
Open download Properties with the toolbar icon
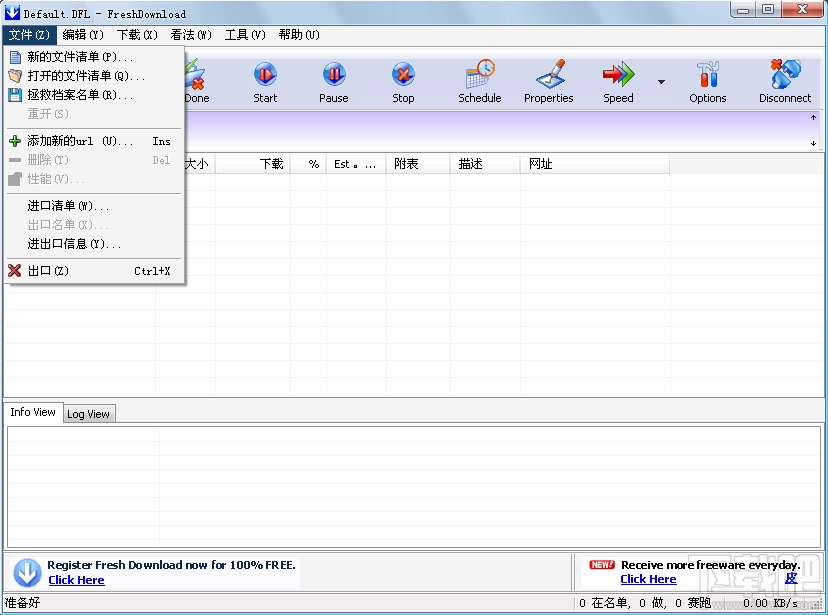548,82
